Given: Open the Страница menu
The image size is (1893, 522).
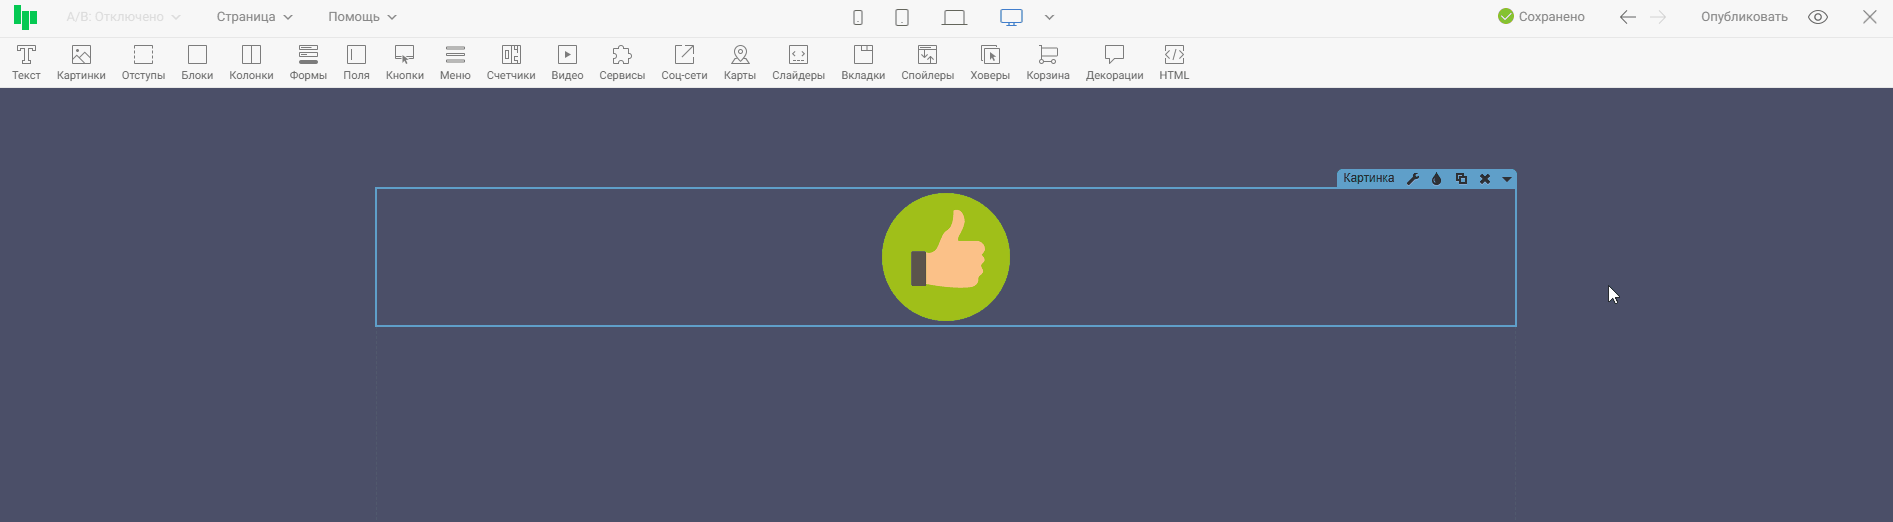Looking at the screenshot, I should 254,17.
